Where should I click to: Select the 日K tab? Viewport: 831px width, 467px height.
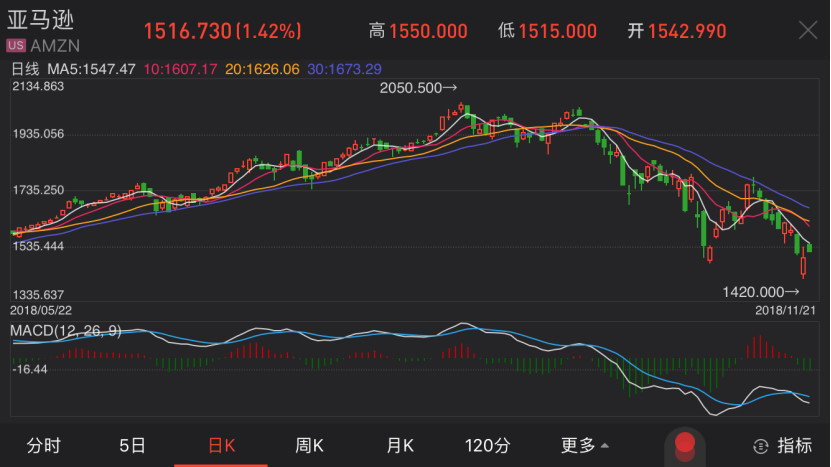coord(221,446)
